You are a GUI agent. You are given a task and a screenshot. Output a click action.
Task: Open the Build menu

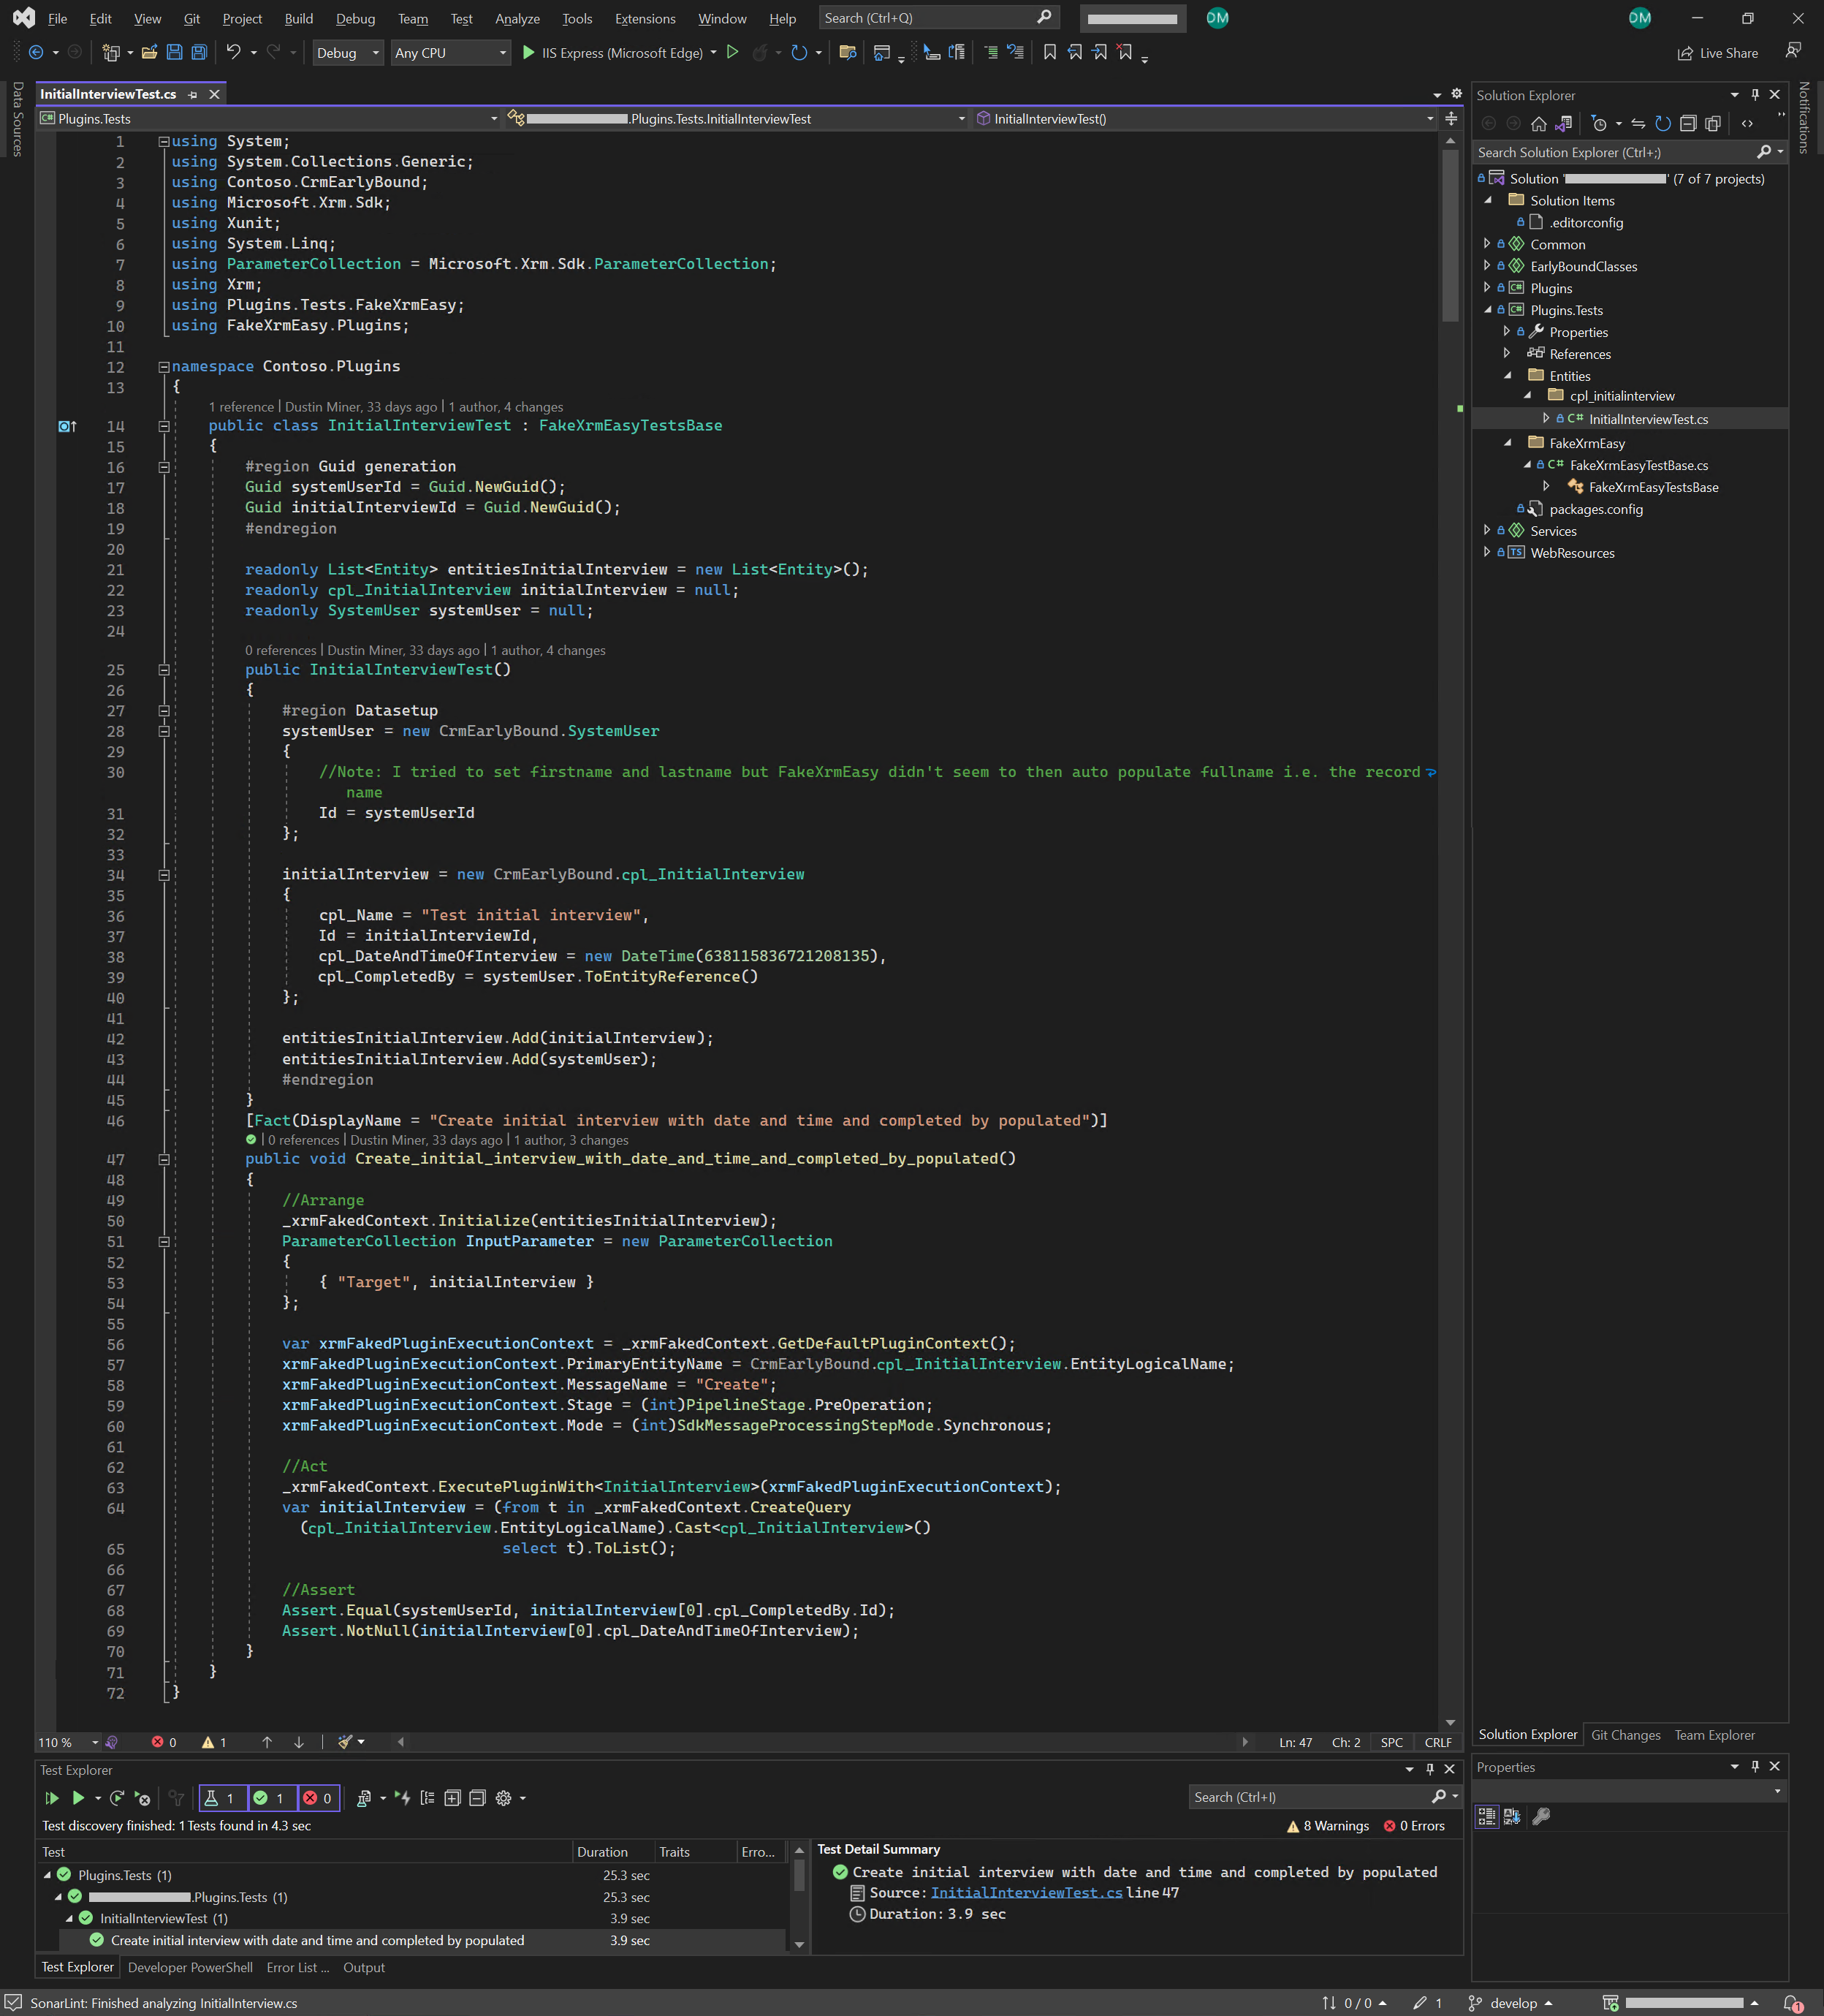298,18
